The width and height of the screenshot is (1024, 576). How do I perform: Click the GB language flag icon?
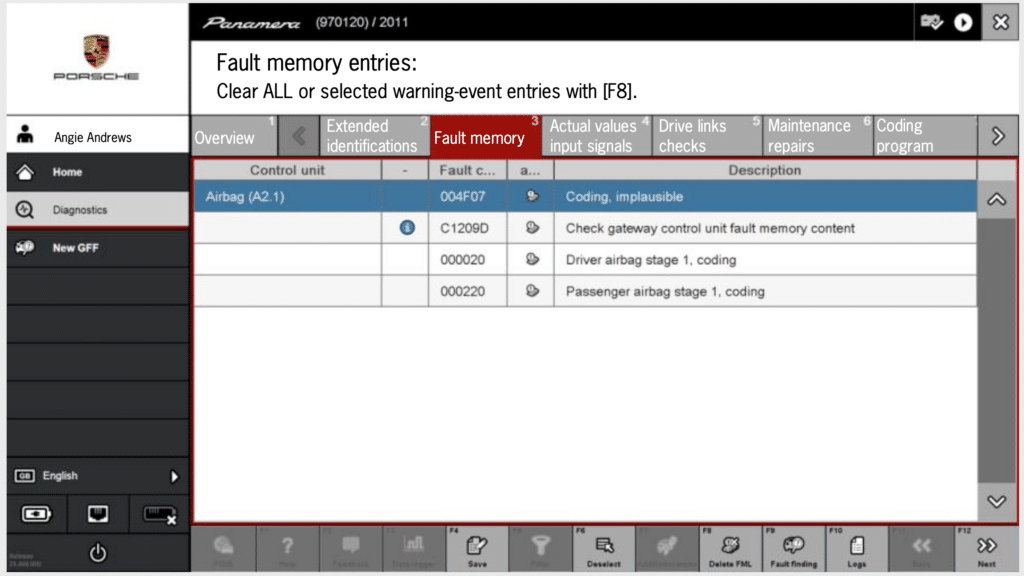tap(24, 475)
